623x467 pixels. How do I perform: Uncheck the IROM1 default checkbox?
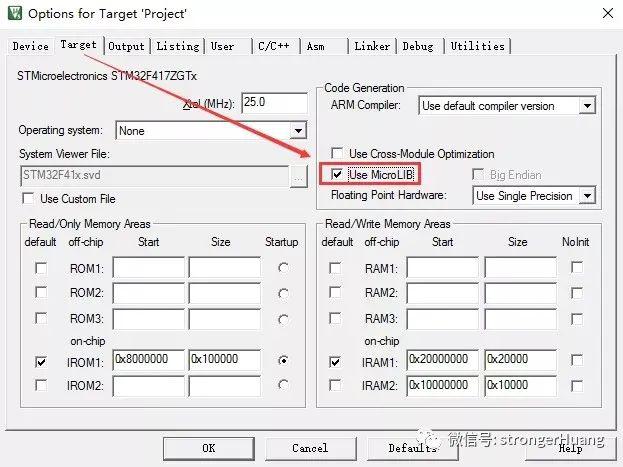(x=41, y=362)
